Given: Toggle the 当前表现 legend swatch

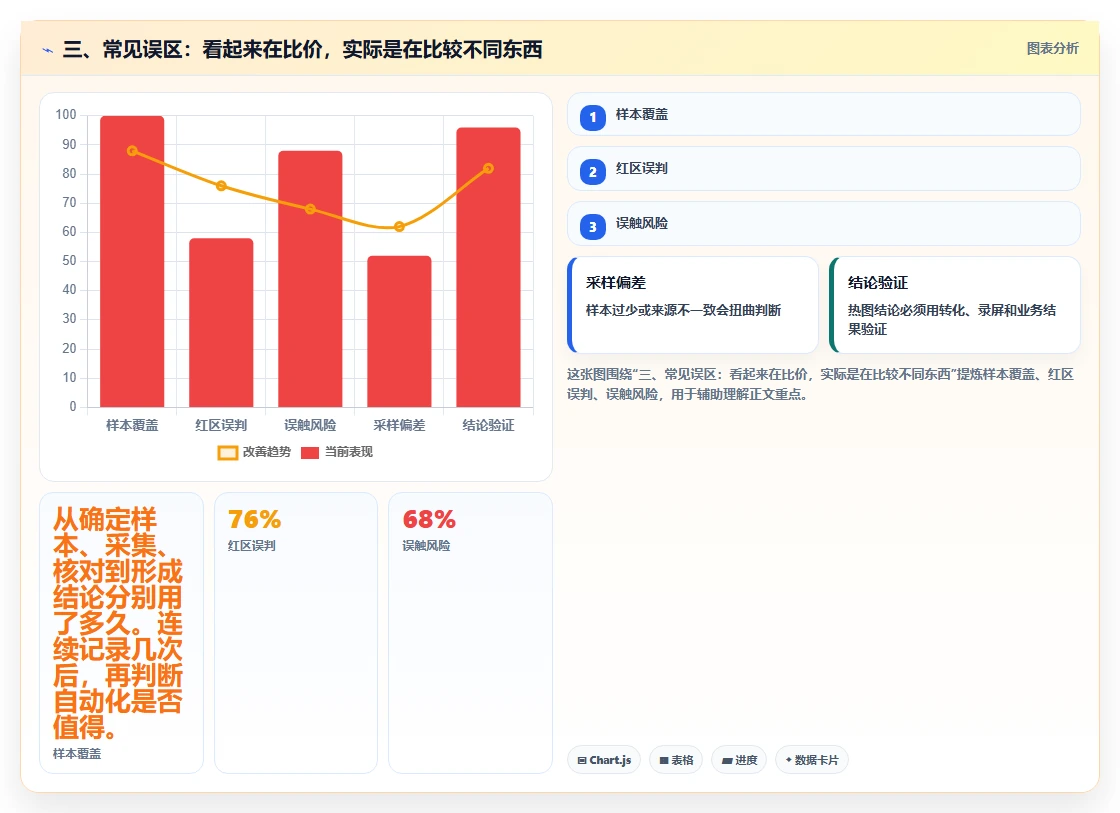Looking at the screenshot, I should (x=309, y=452).
